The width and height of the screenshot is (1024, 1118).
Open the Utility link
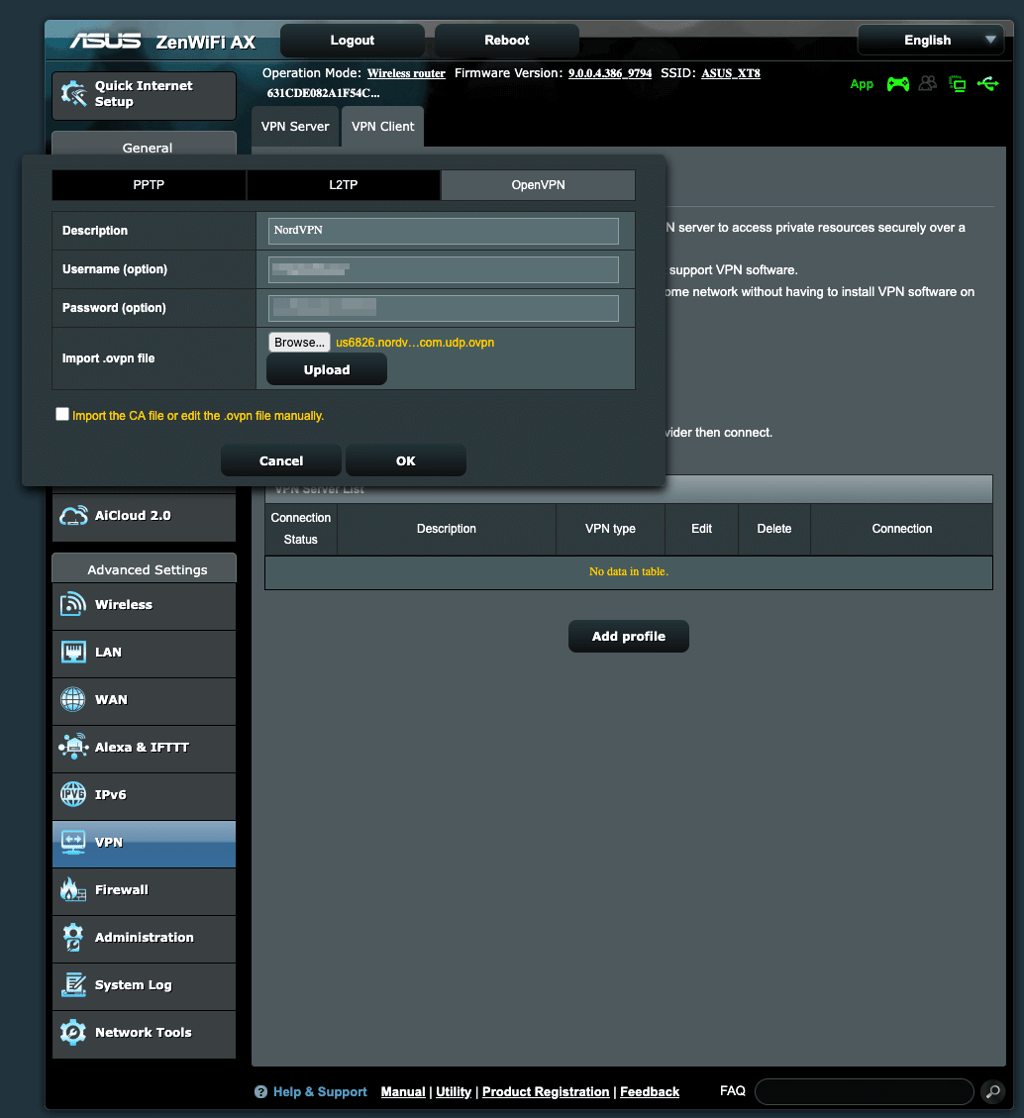pos(454,1092)
